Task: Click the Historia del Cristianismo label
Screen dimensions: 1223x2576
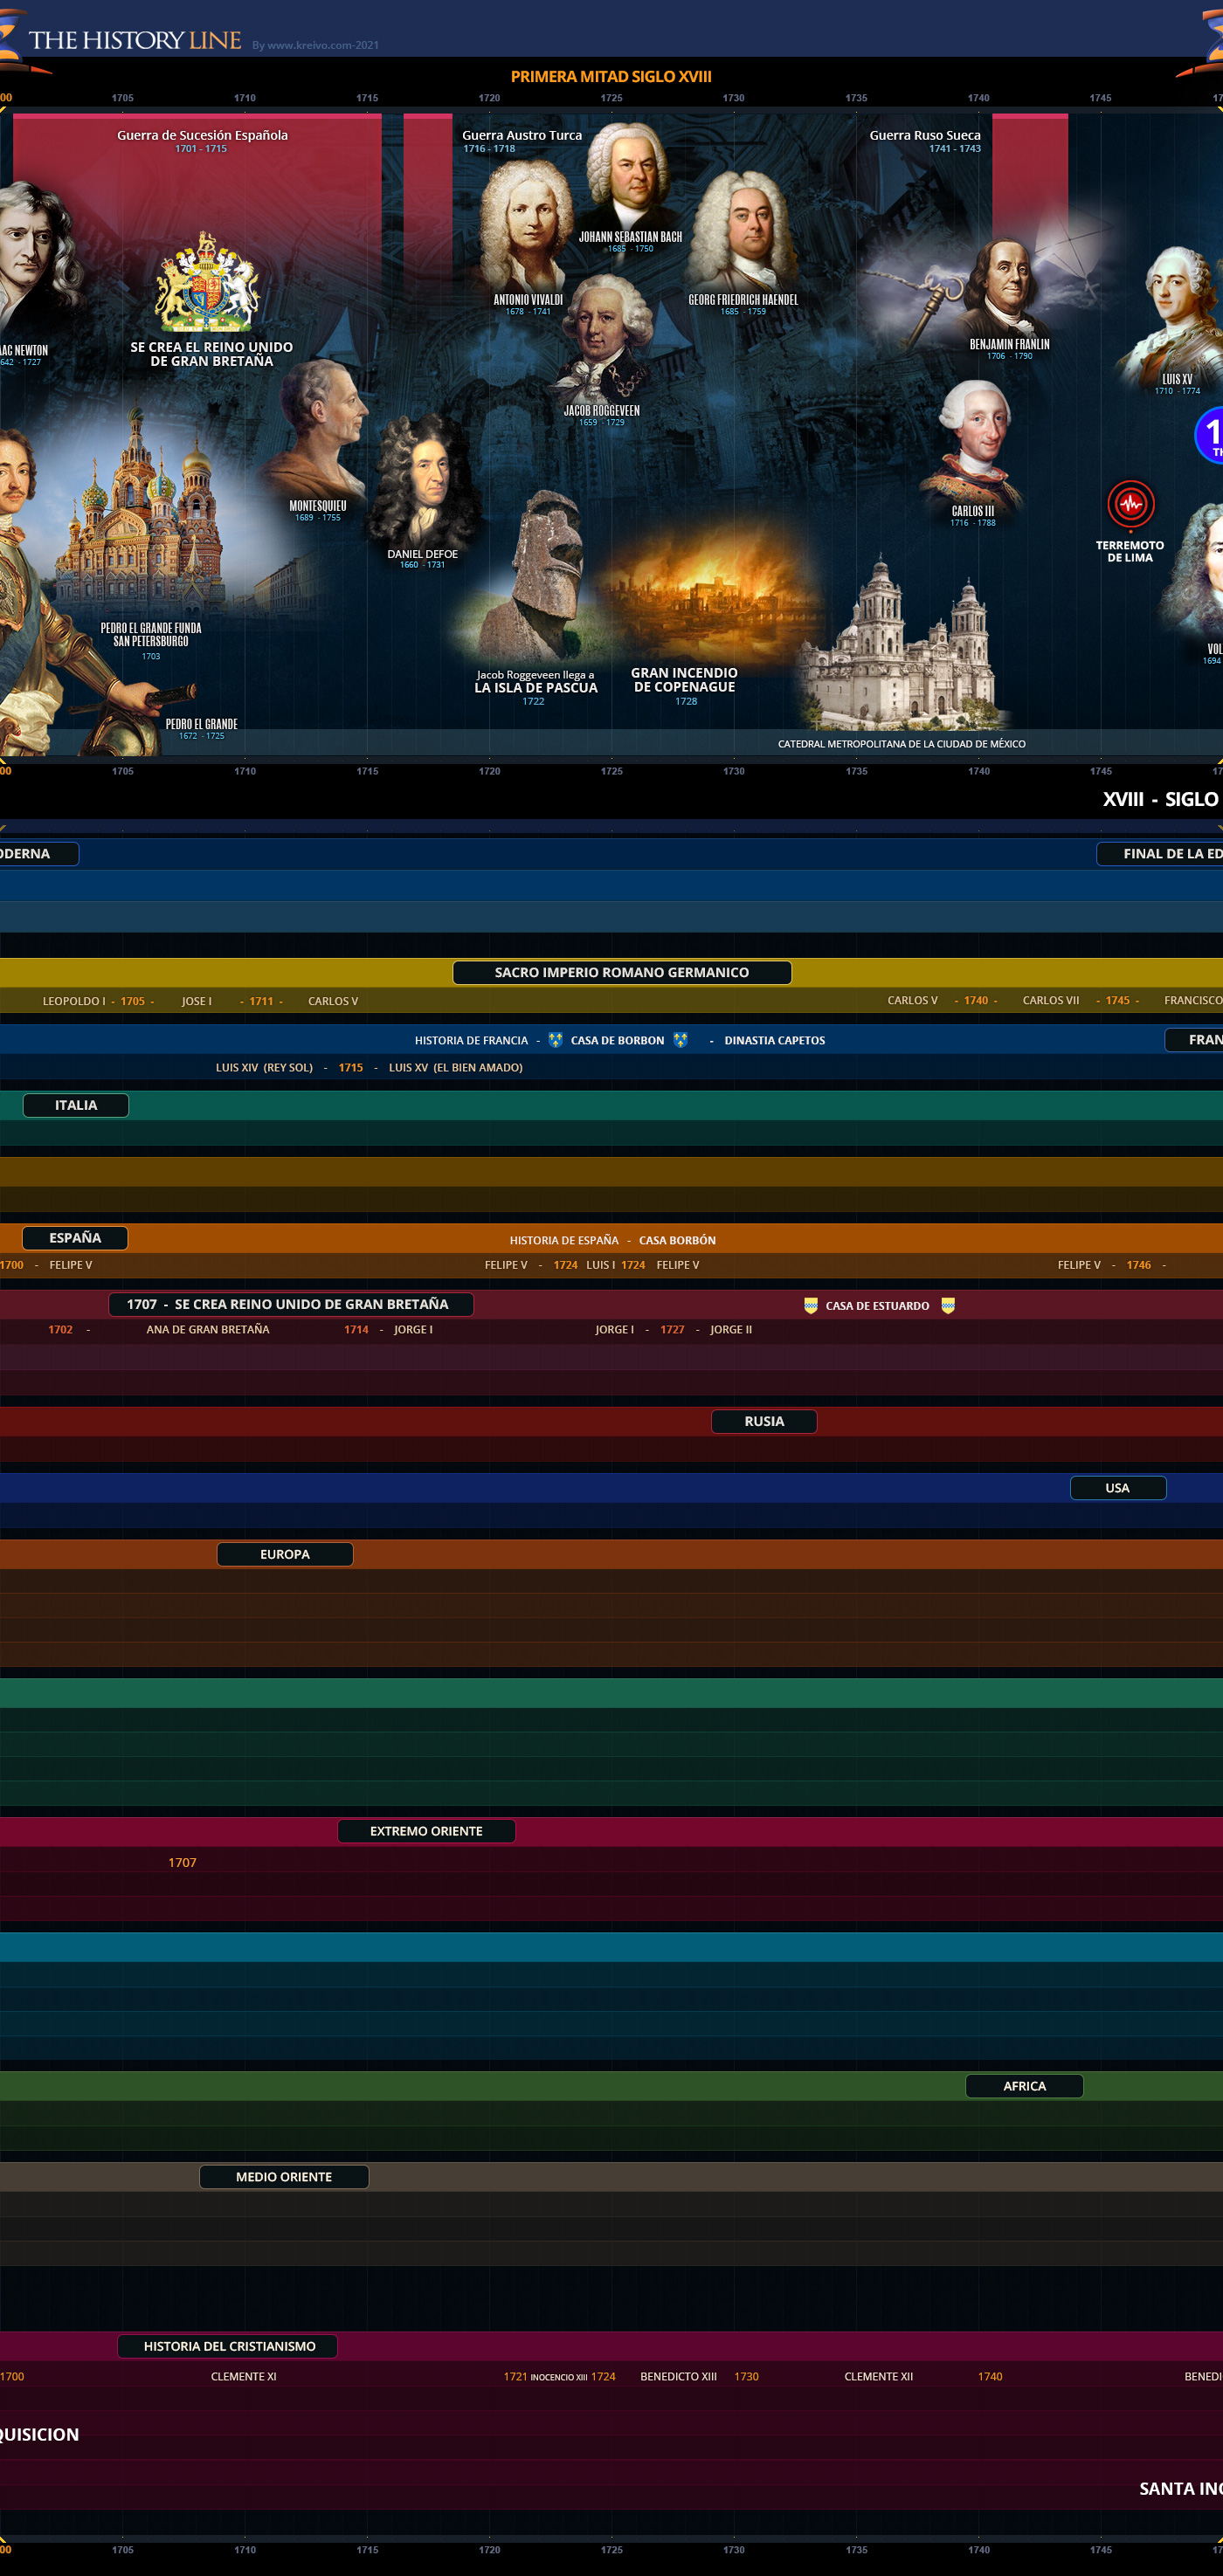Action: (228, 2346)
